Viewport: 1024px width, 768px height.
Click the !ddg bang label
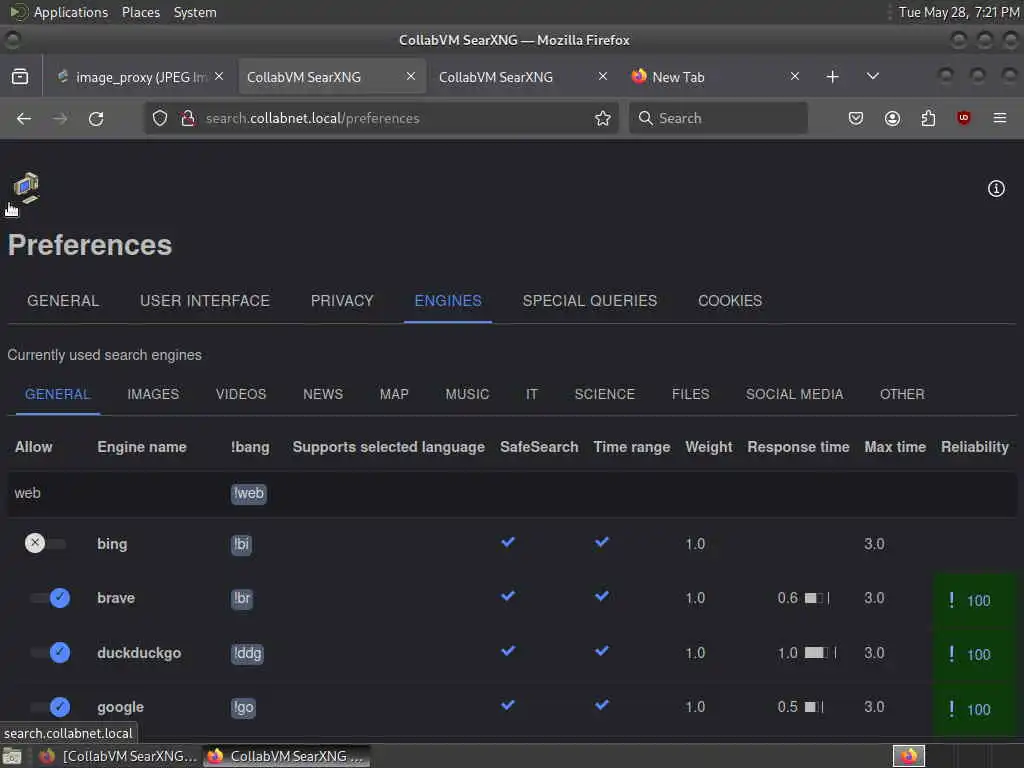pos(247,653)
